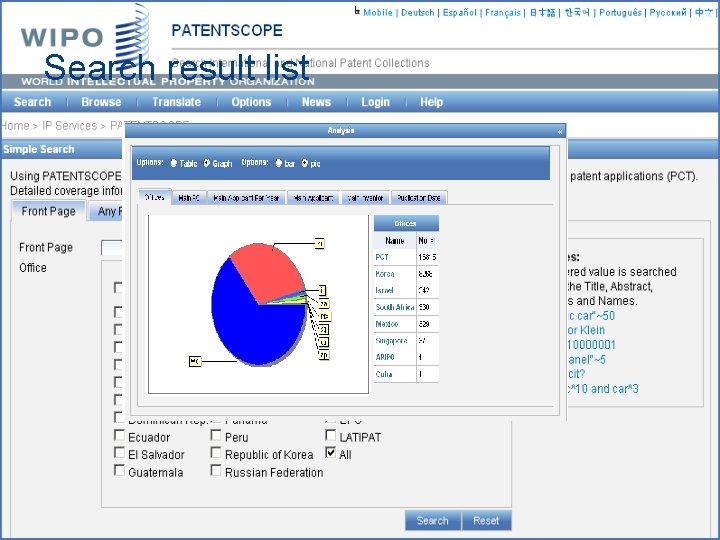The height and width of the screenshot is (540, 720).
Task: Click PCT in the Offices table
Action: coord(382,257)
